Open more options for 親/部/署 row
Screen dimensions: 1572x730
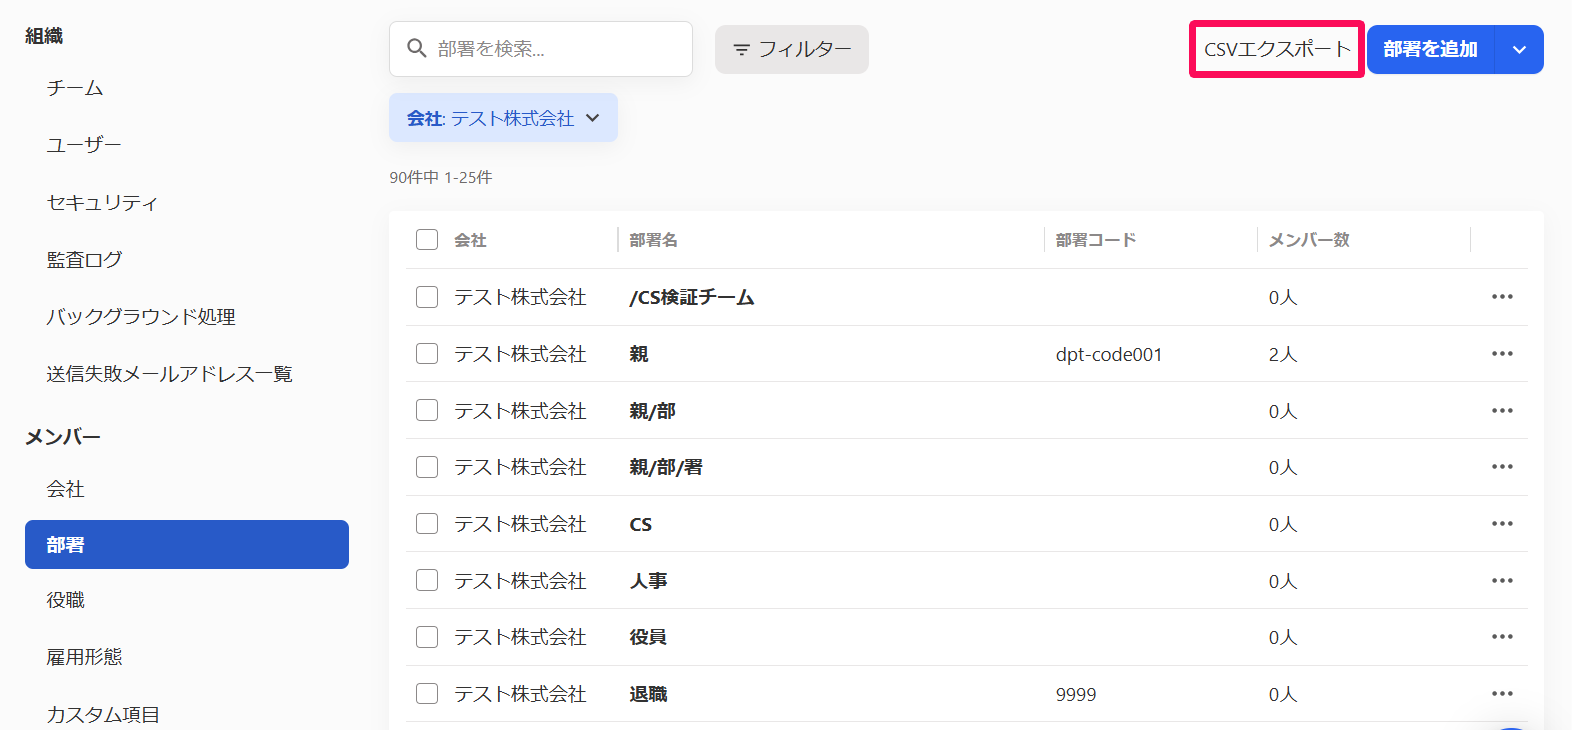tap(1502, 467)
